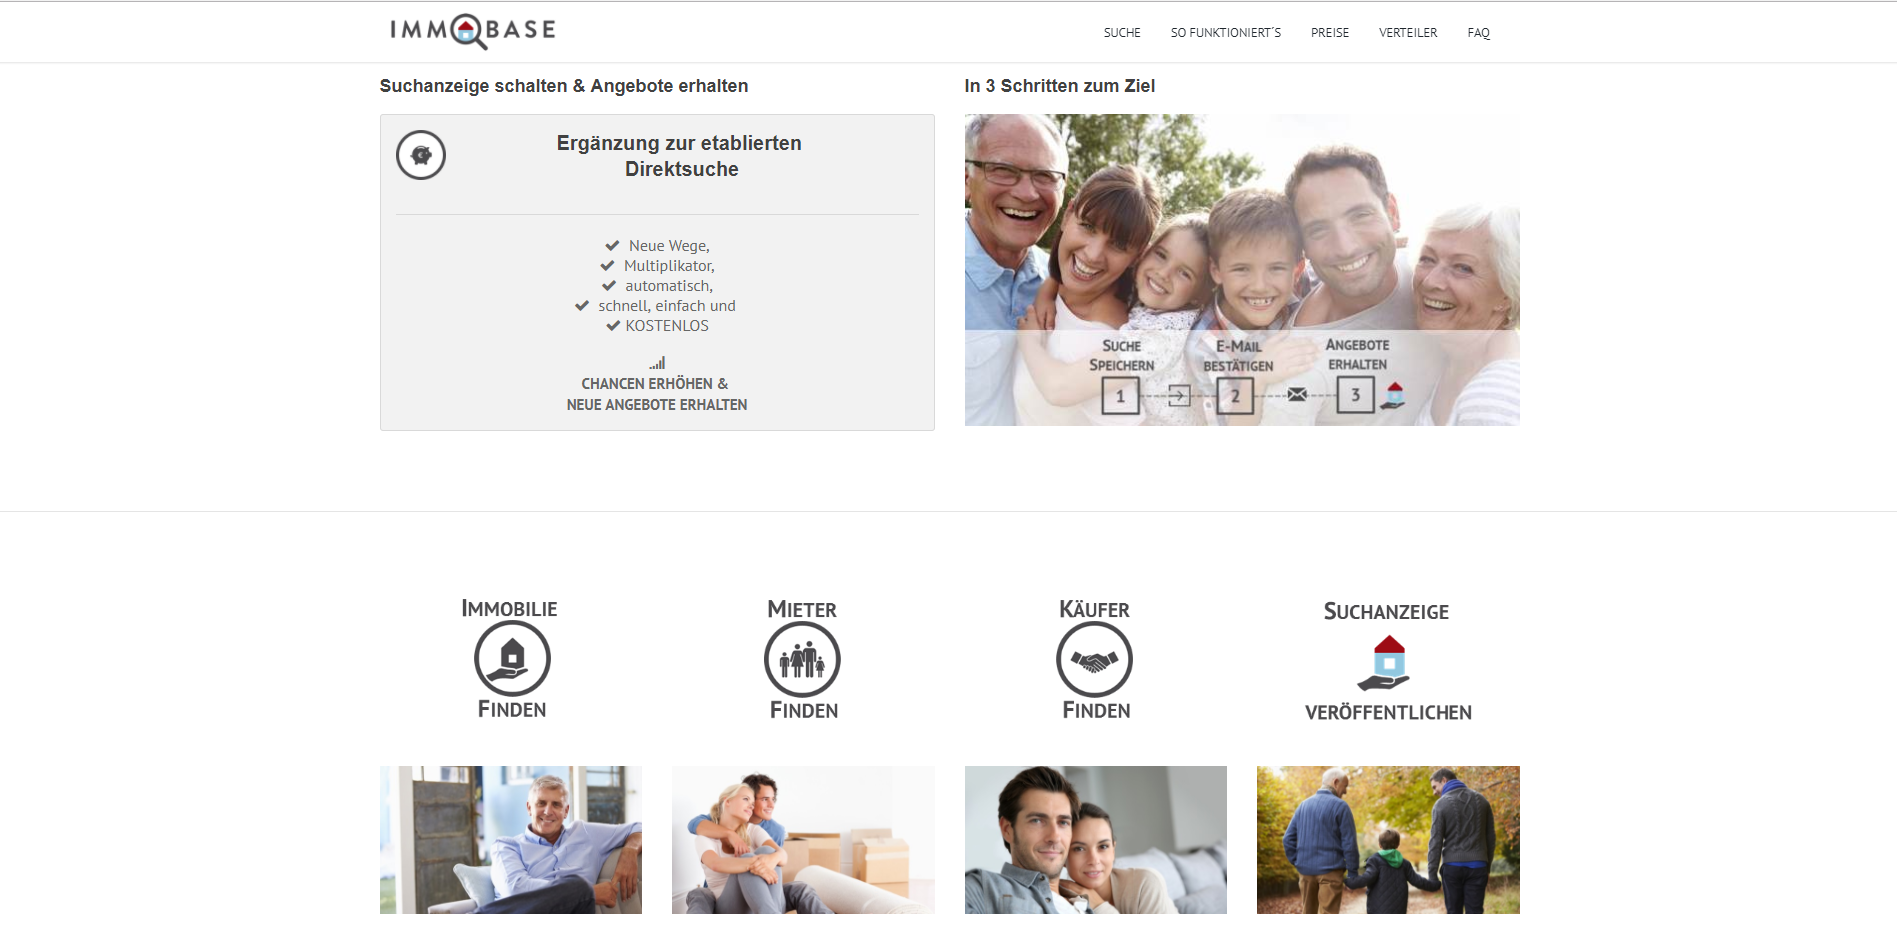Click the family Mieter finden icon

pos(802,659)
